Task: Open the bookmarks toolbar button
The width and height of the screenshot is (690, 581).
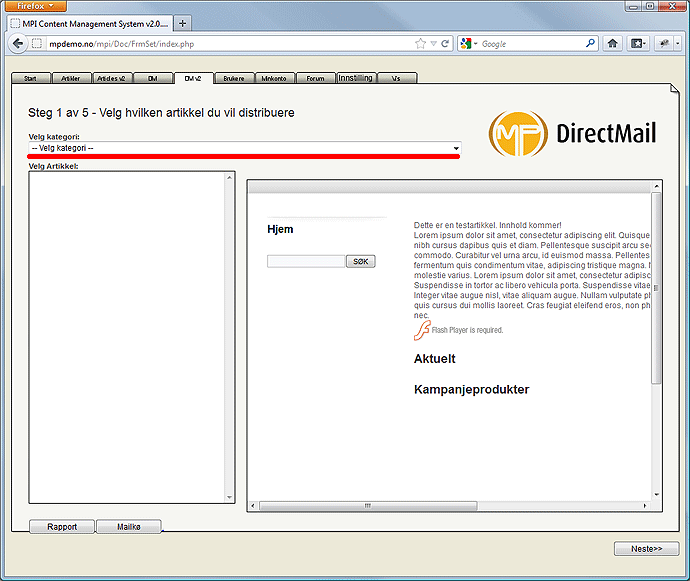Action: pyautogui.click(x=638, y=43)
